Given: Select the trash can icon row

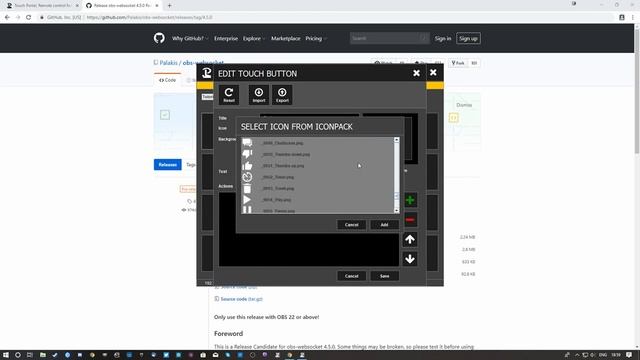Looking at the screenshot, I should click(318, 189).
